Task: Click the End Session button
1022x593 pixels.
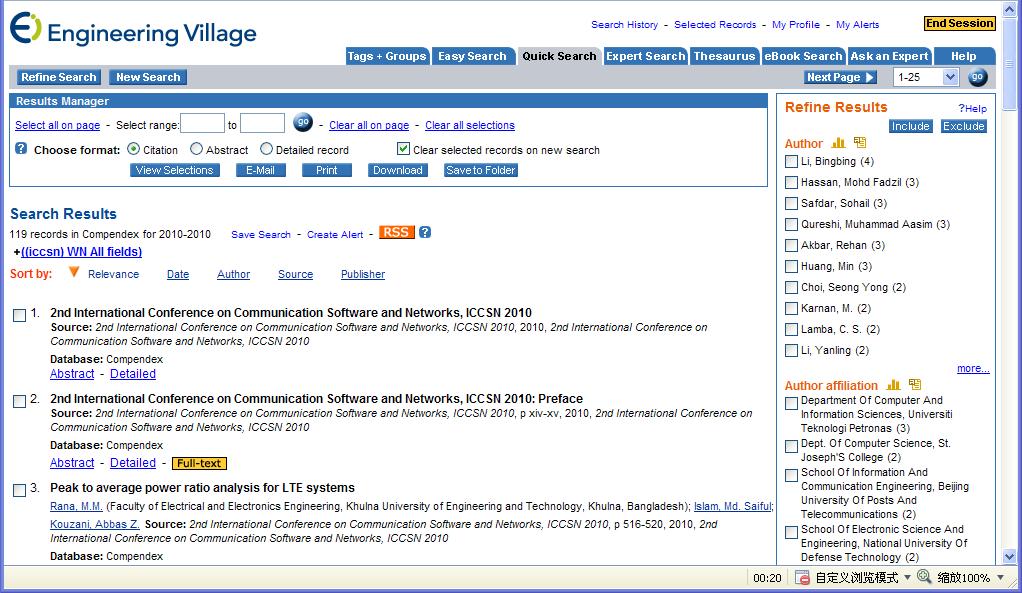Action: coord(960,23)
